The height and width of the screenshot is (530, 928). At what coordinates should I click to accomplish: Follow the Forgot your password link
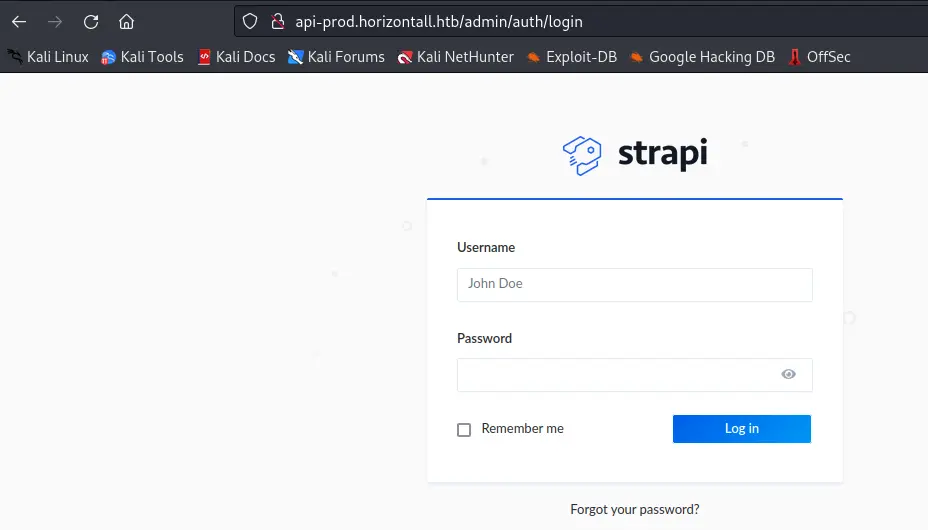tap(635, 509)
